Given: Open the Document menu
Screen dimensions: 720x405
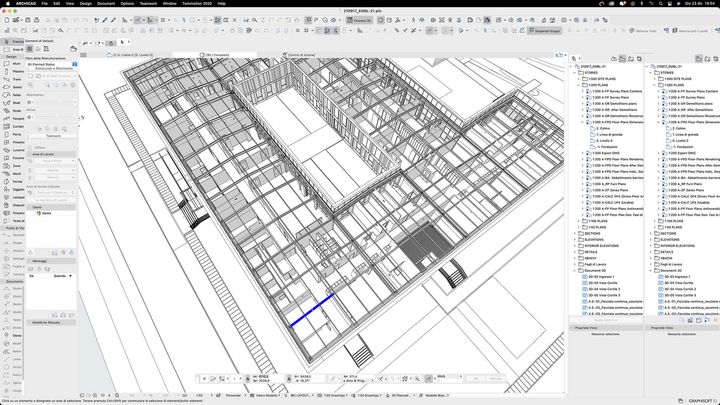Looking at the screenshot, I should [106, 3].
